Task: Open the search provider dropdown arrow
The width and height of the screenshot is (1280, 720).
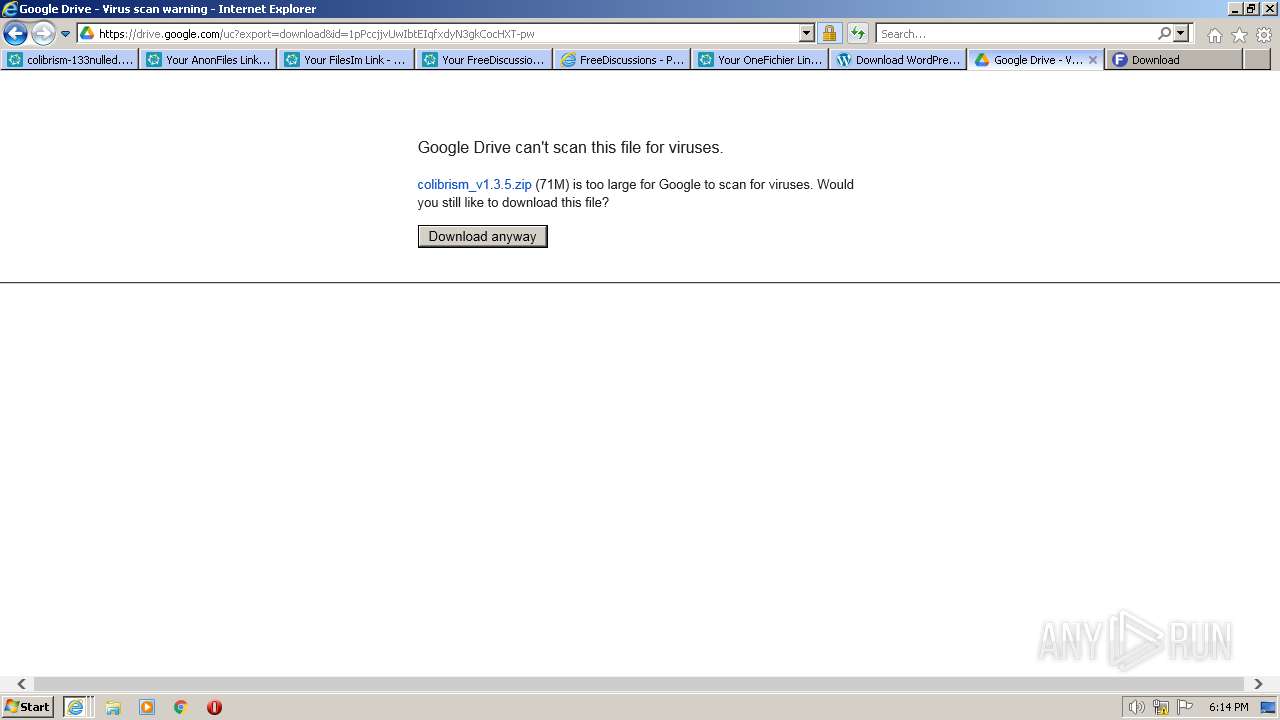Action: click(x=1181, y=33)
